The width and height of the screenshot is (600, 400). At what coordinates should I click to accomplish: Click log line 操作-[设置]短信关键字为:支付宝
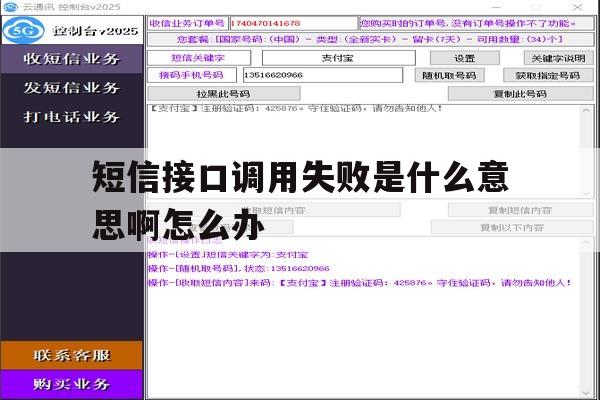pyautogui.click(x=228, y=255)
